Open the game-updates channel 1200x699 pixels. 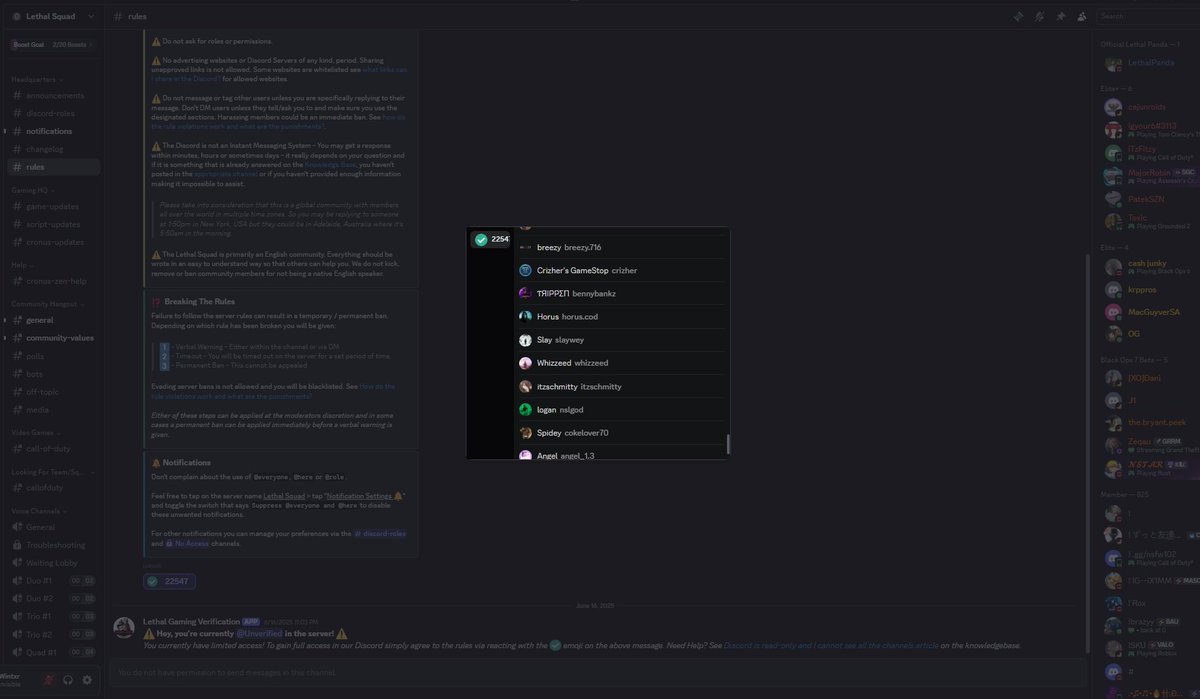point(54,205)
